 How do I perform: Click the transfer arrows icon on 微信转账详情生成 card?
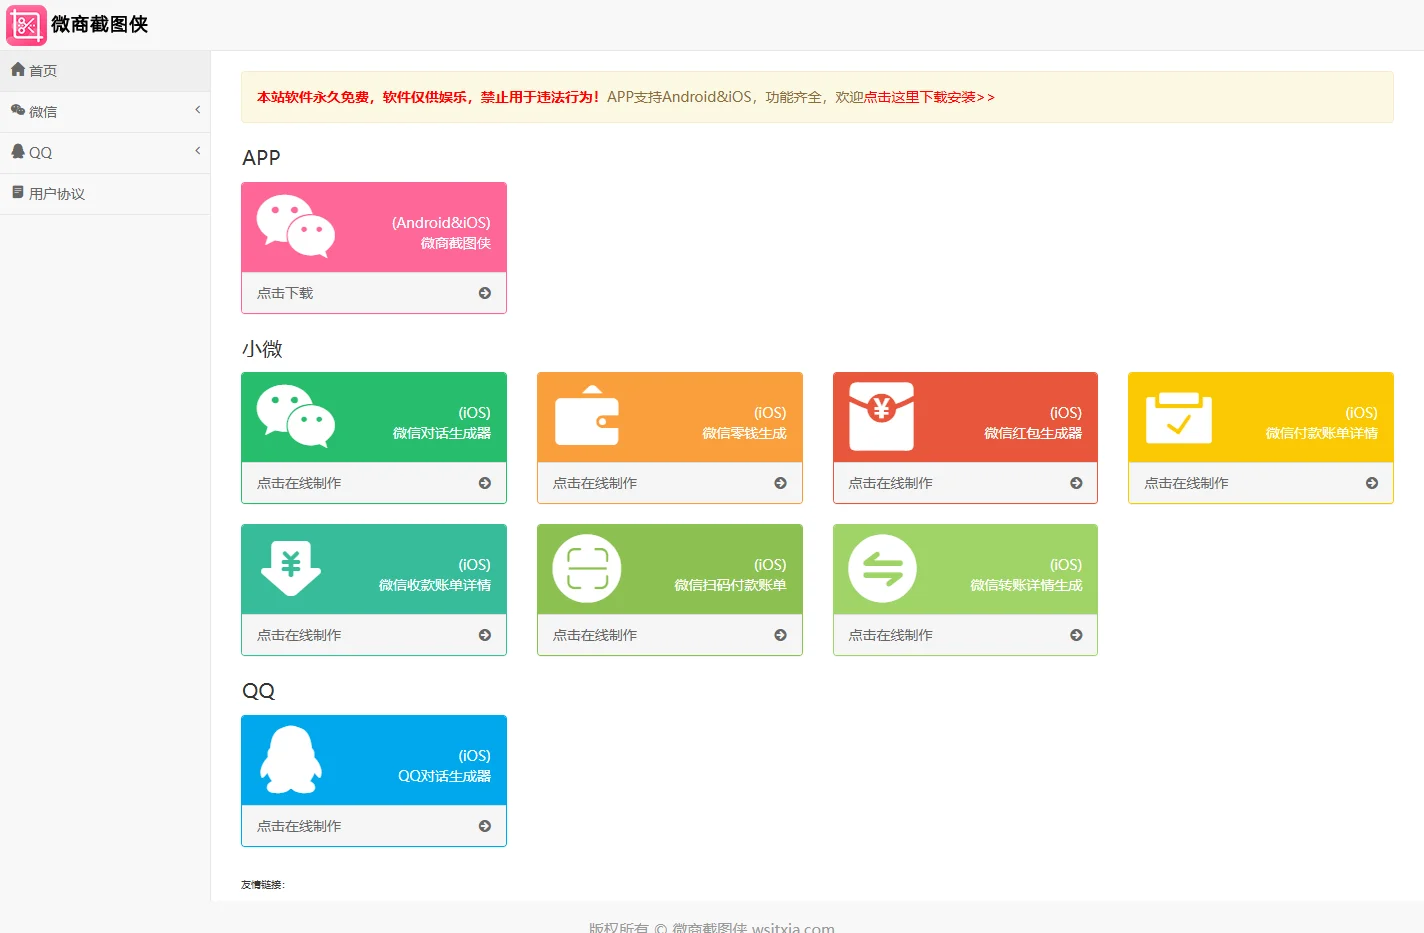click(882, 568)
